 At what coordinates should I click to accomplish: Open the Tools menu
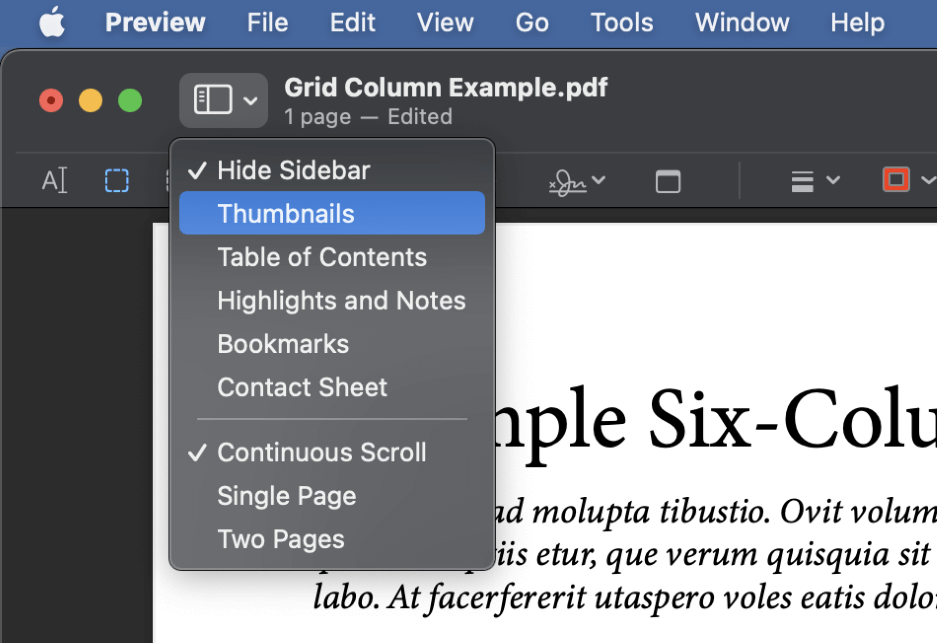point(621,22)
